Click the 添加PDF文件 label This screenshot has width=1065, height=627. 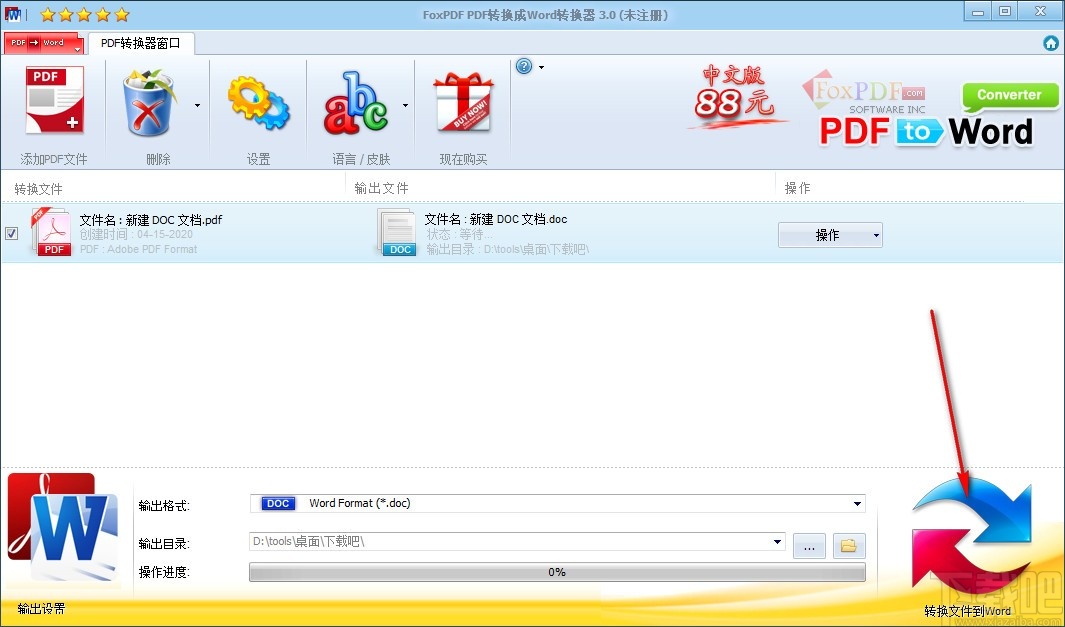click(54, 159)
